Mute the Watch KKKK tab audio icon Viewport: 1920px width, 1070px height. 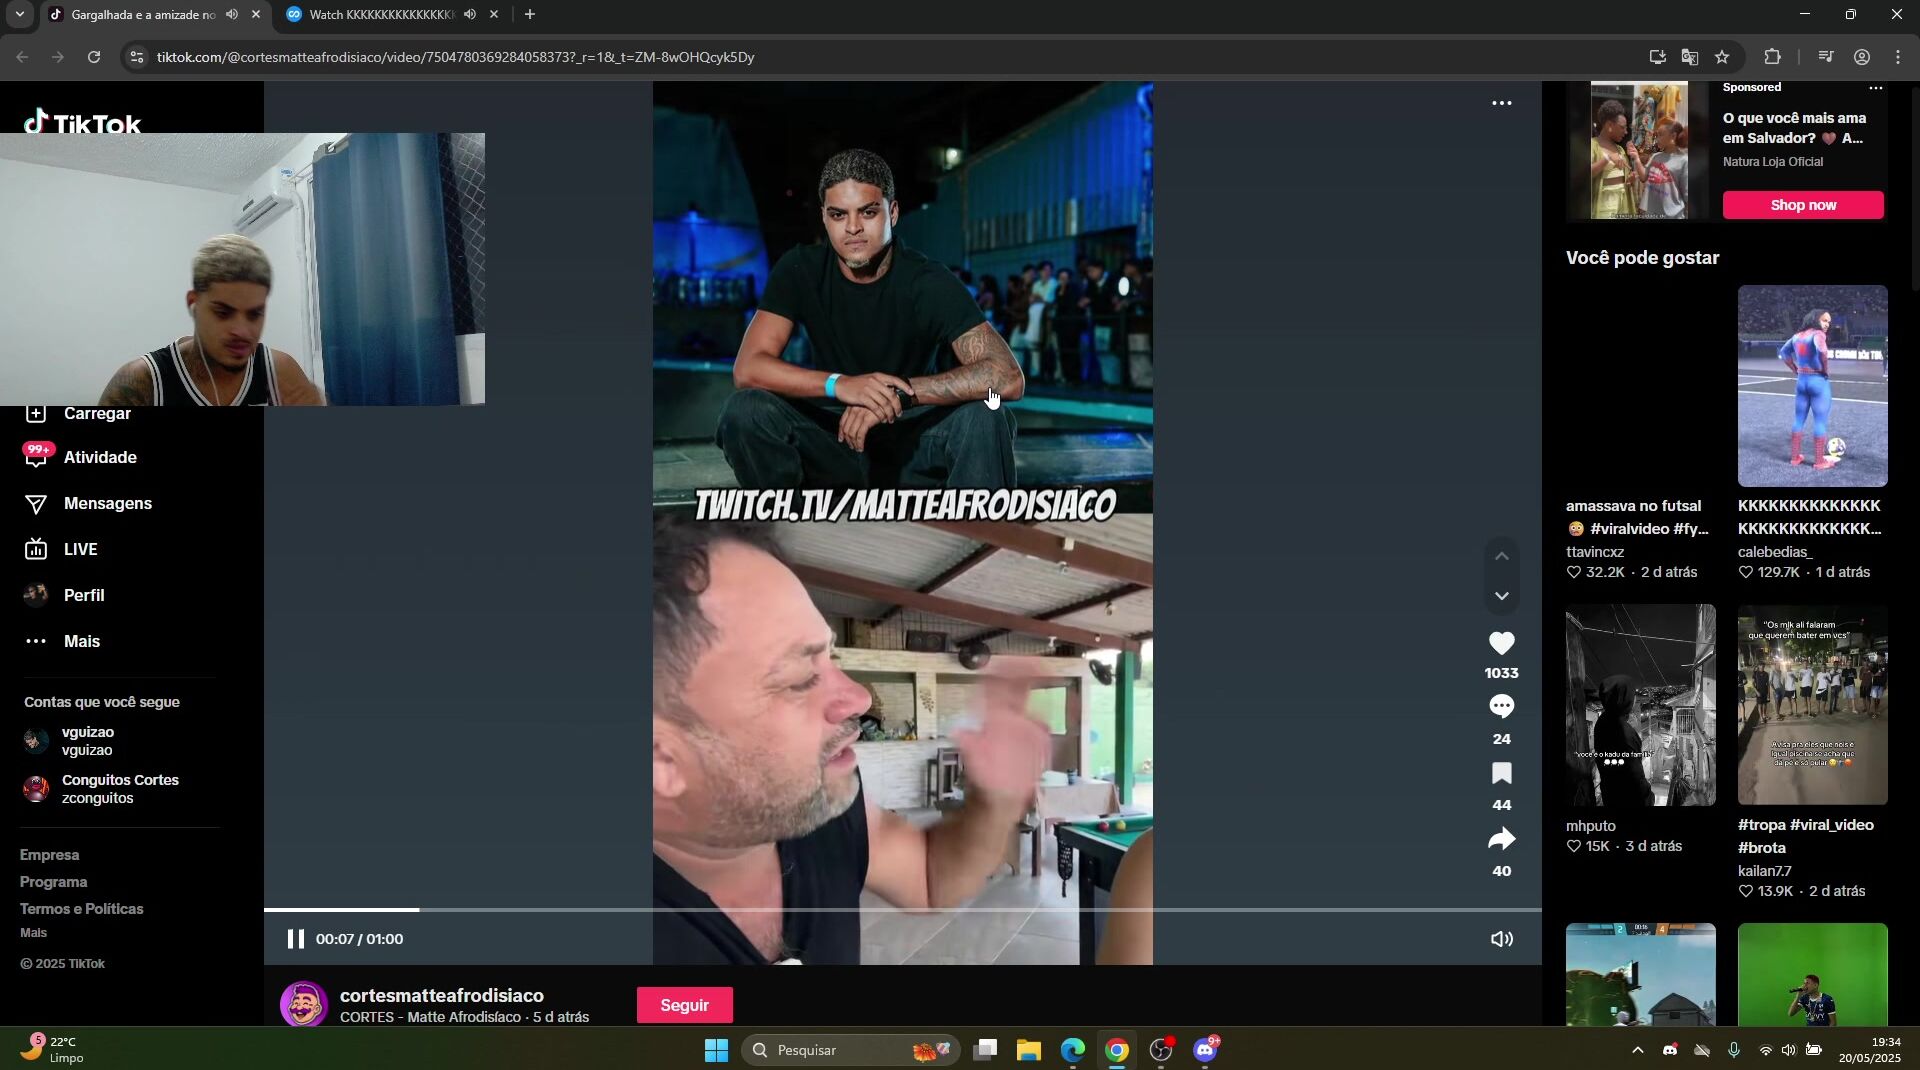tap(470, 14)
